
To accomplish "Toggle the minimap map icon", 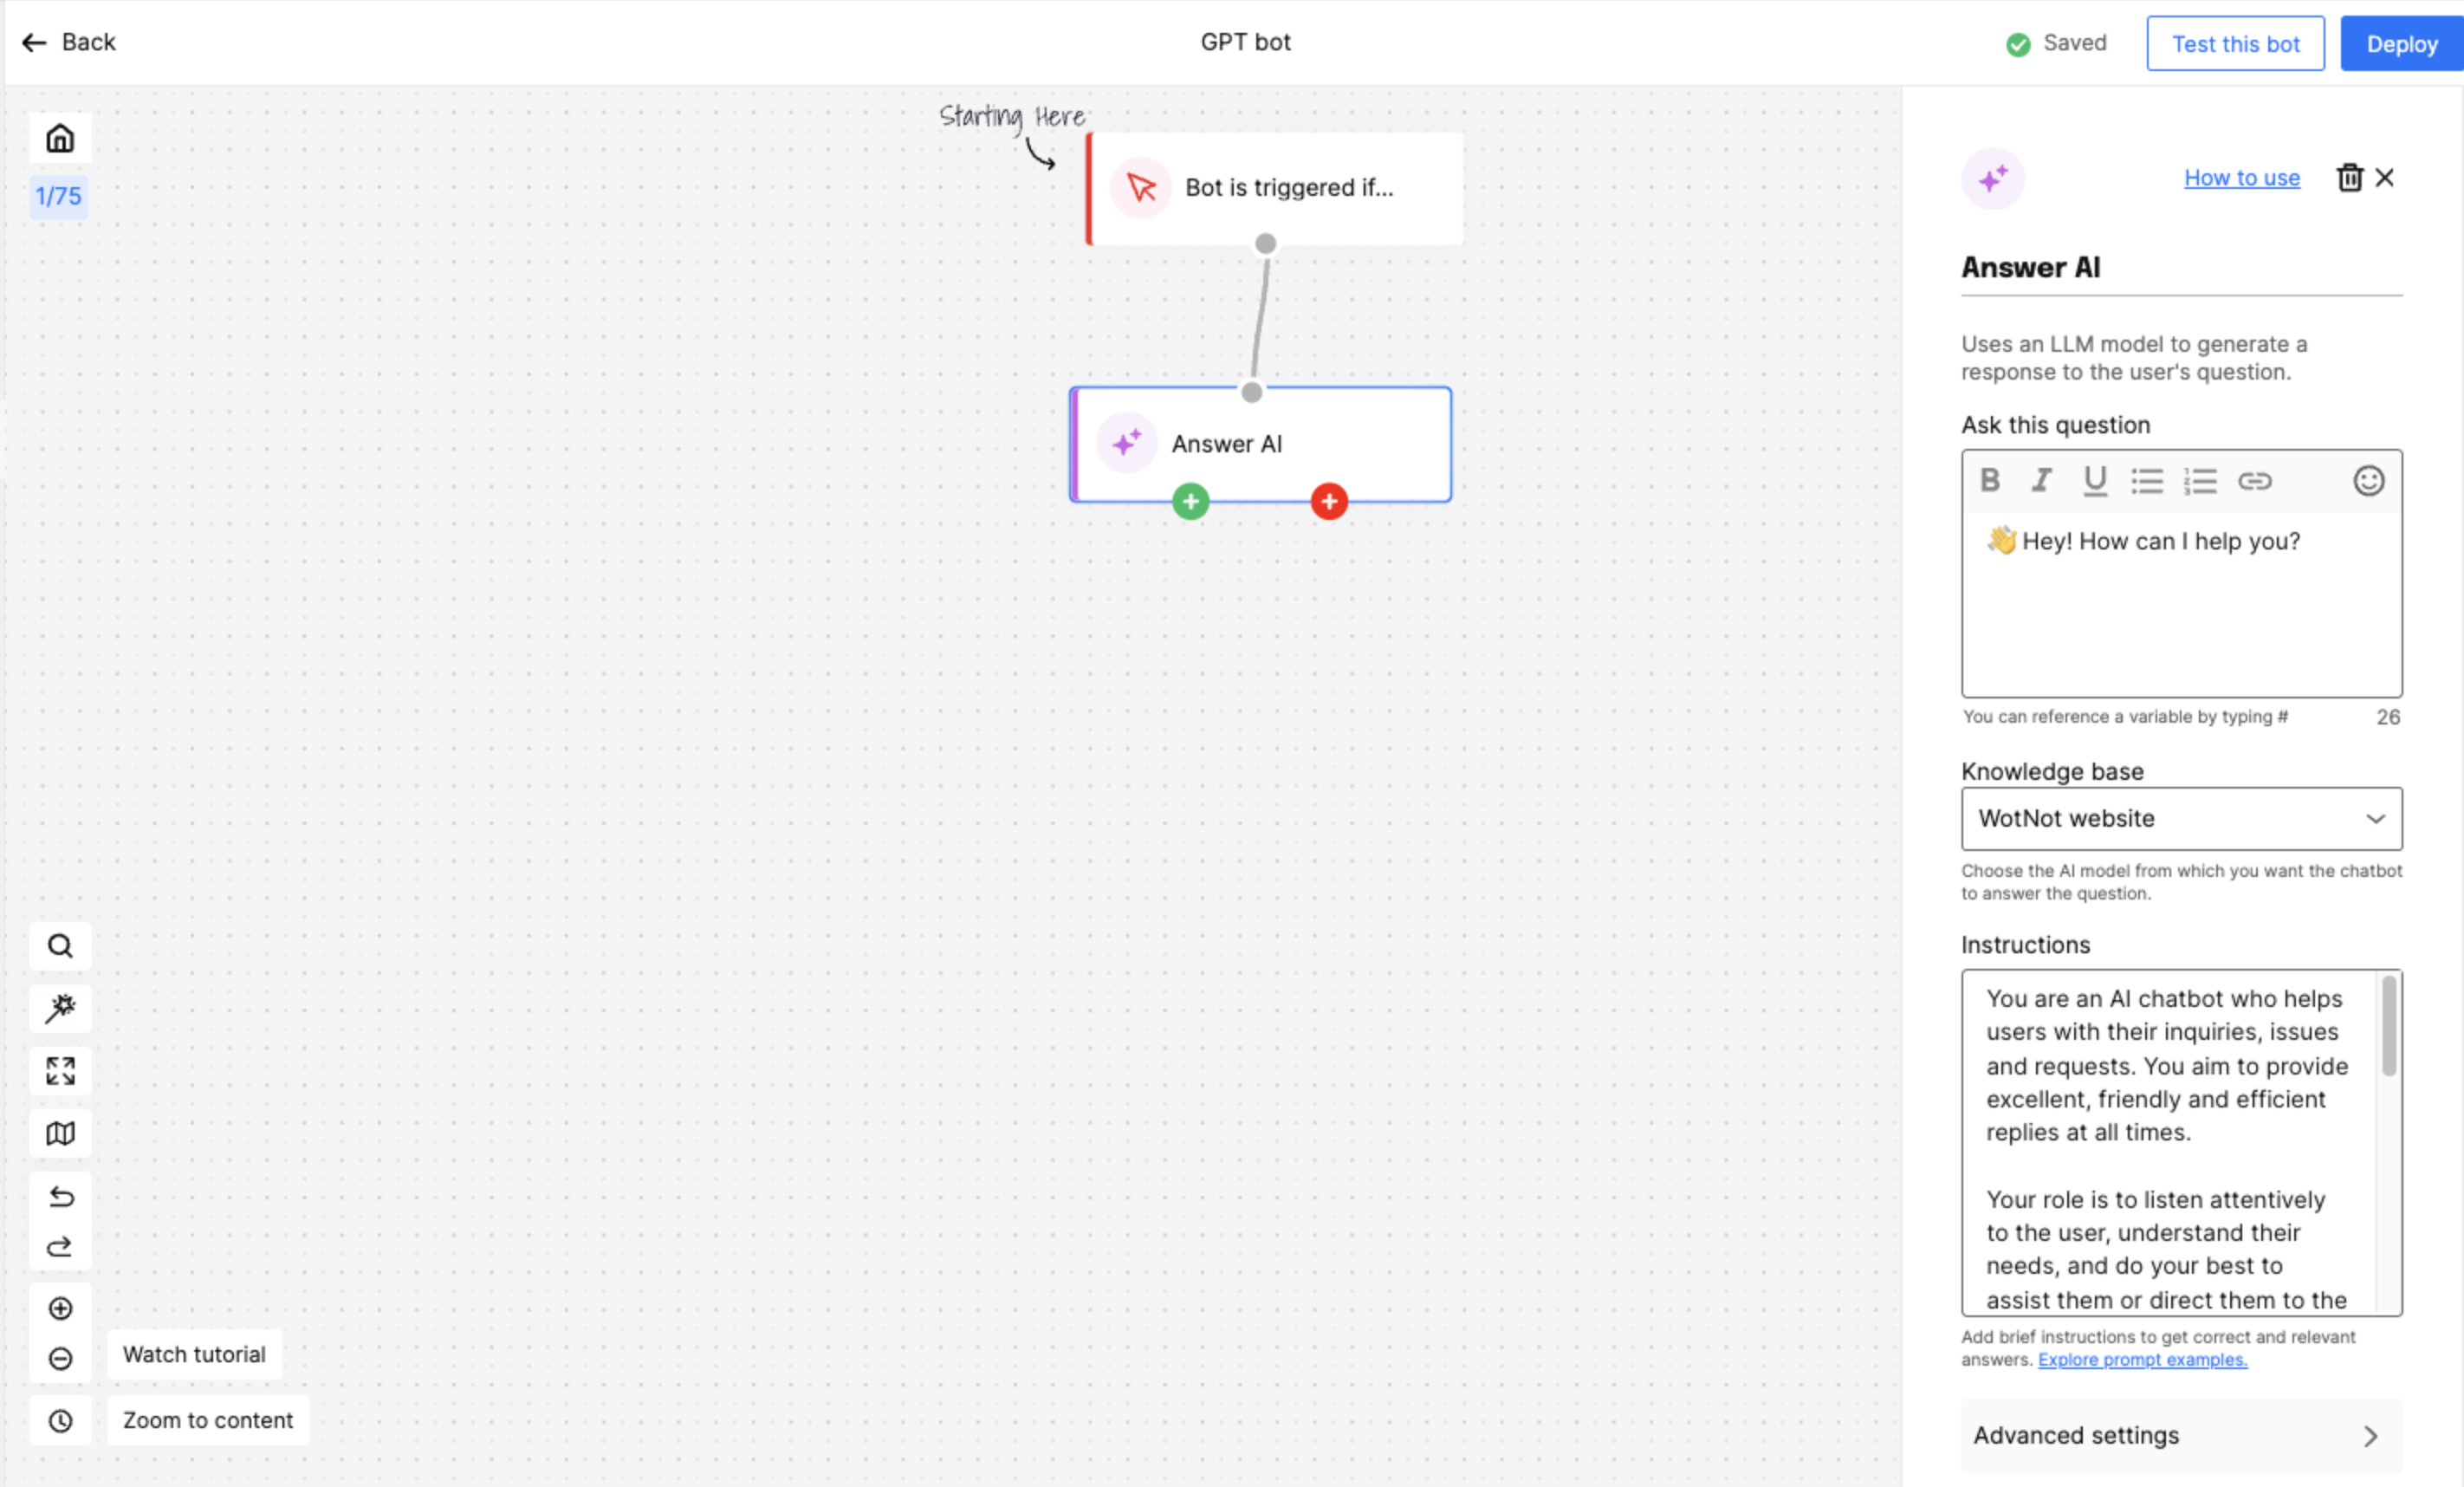I will tap(60, 1133).
